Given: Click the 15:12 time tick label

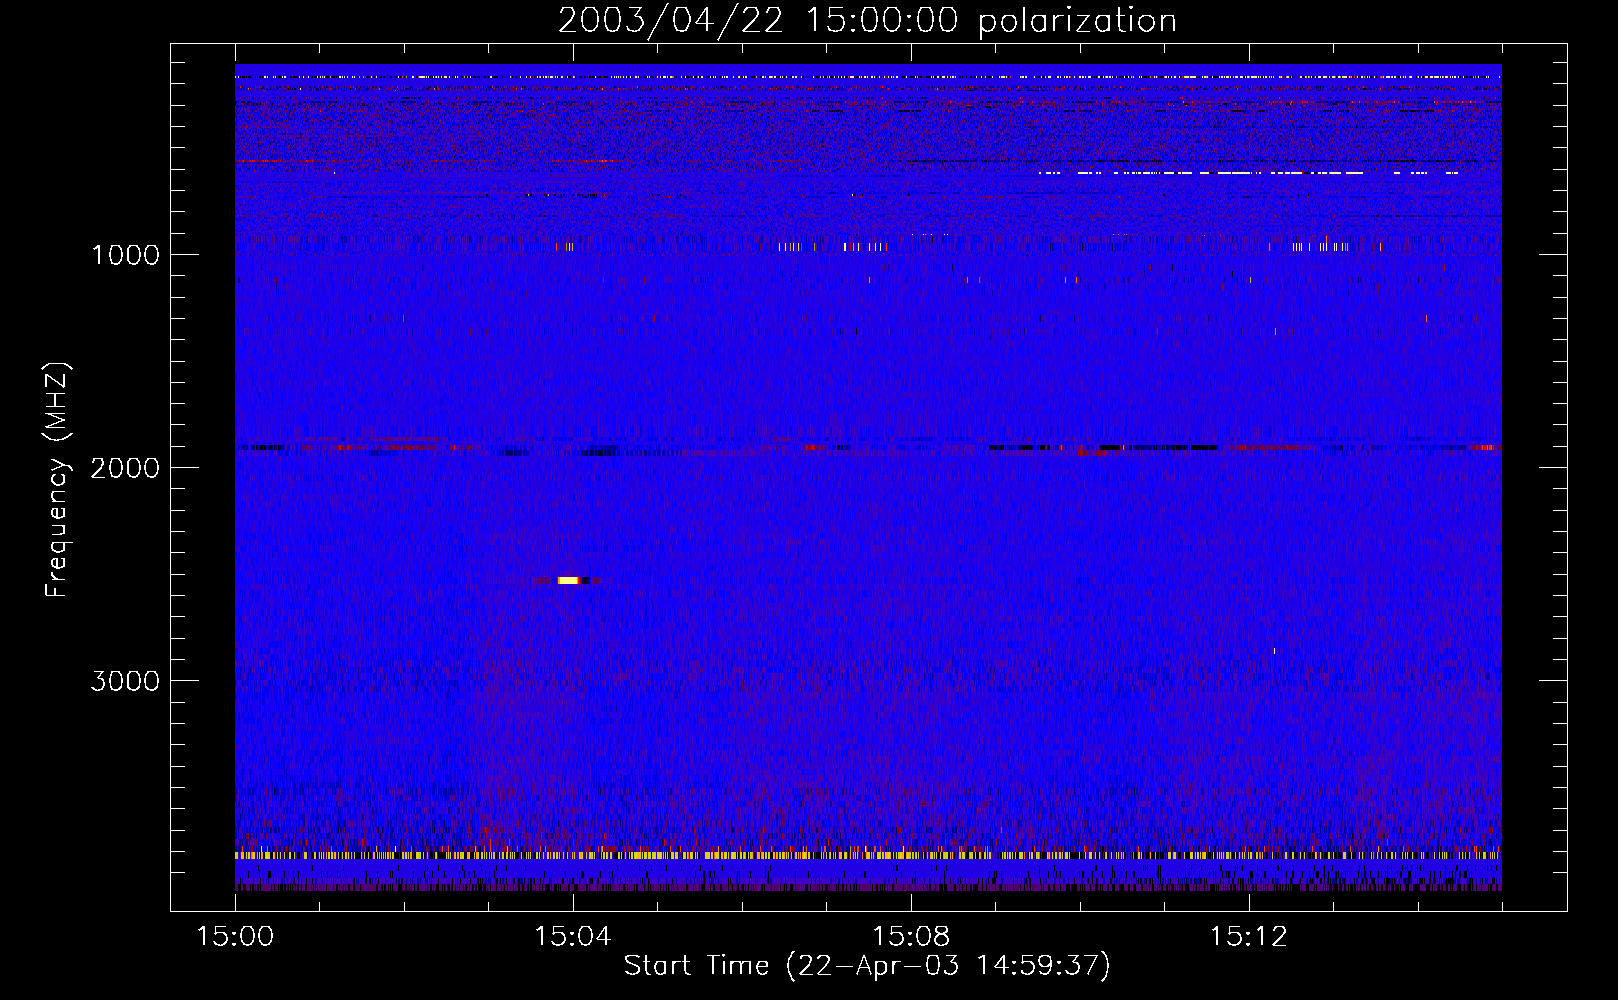Looking at the screenshot, I should pos(1248,937).
